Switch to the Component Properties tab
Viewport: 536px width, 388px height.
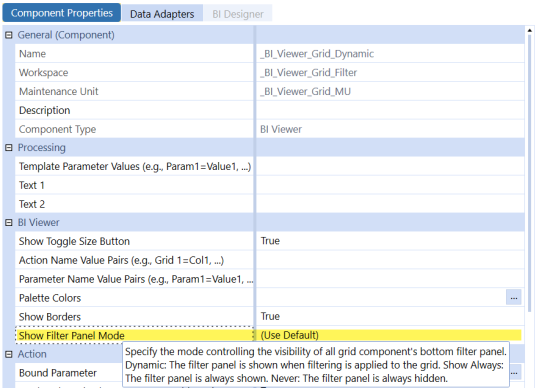62,13
